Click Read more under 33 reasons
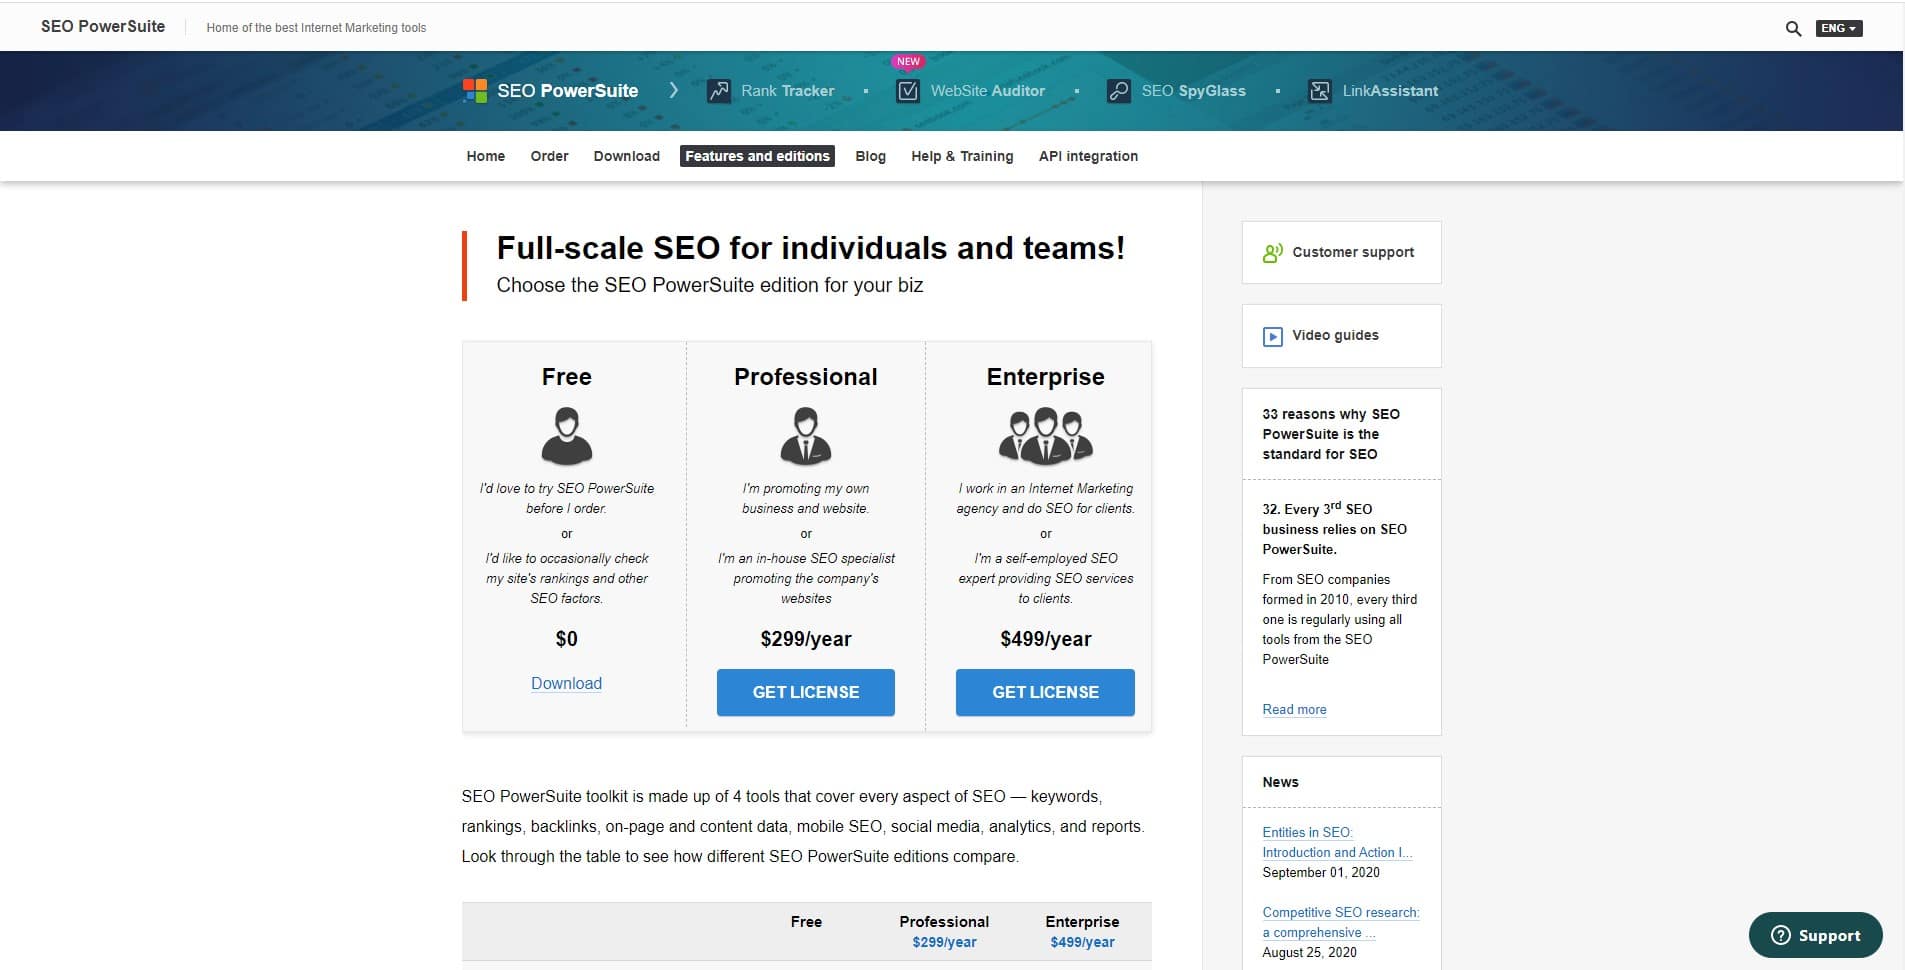This screenshot has height=970, width=1905. click(1294, 709)
